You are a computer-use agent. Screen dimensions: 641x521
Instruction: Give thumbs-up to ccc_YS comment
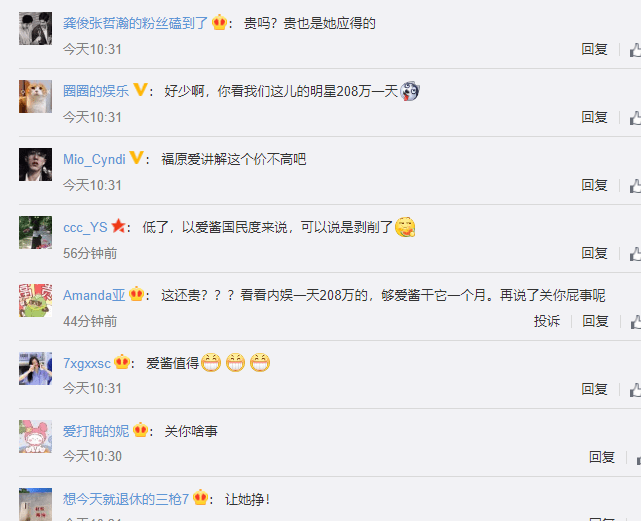point(635,254)
